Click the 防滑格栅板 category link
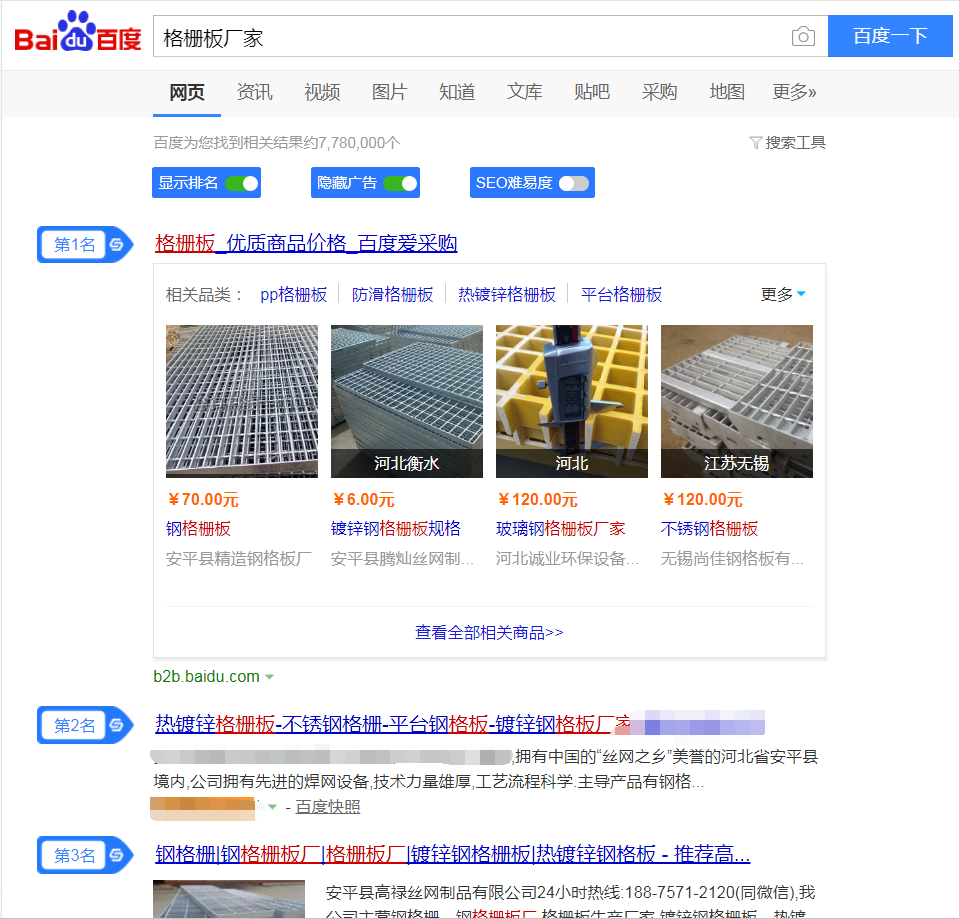 coord(392,295)
